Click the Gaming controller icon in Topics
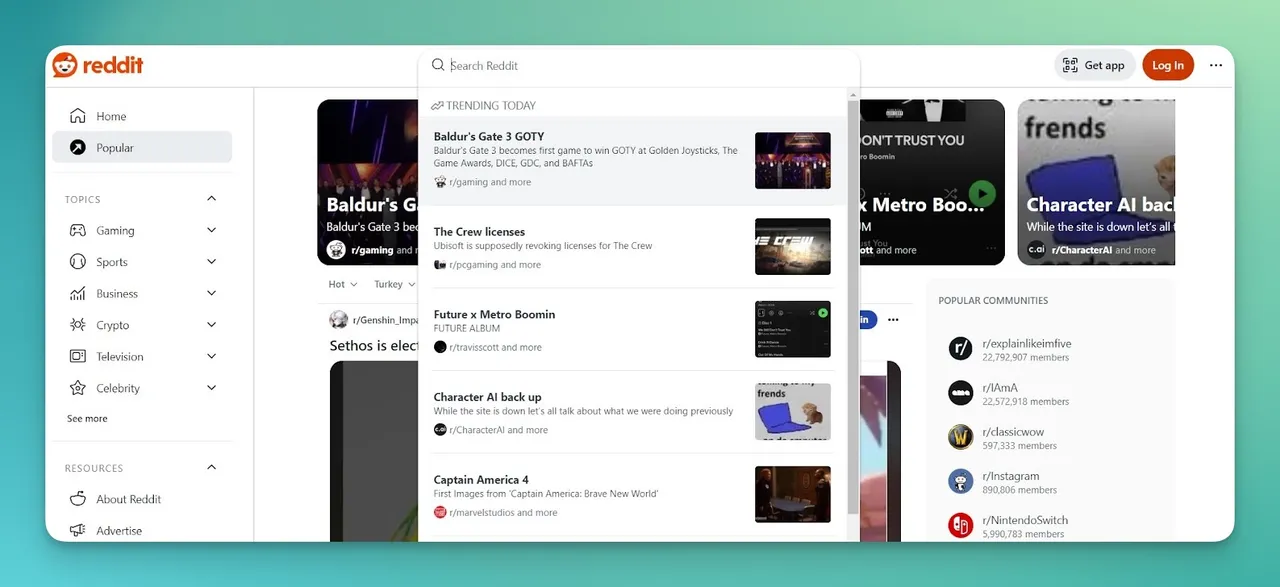 coord(77,230)
